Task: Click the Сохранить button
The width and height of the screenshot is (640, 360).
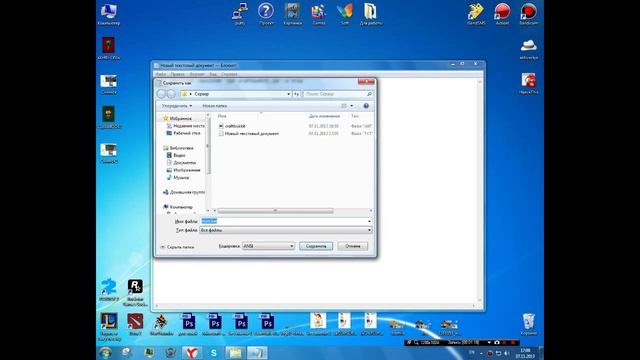Action: [316, 246]
